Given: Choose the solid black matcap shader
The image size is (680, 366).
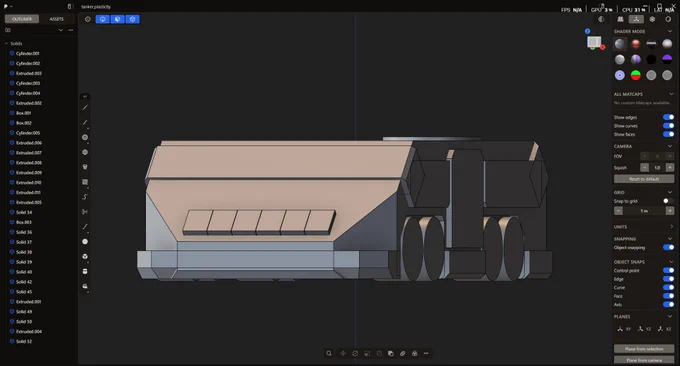Looking at the screenshot, I should [x=651, y=59].
